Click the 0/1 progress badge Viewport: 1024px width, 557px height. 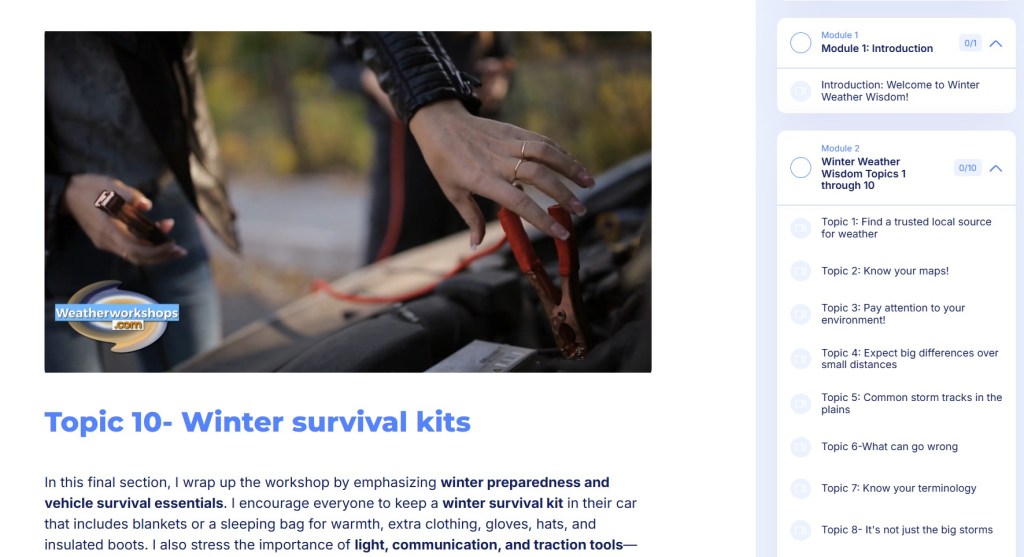(970, 43)
